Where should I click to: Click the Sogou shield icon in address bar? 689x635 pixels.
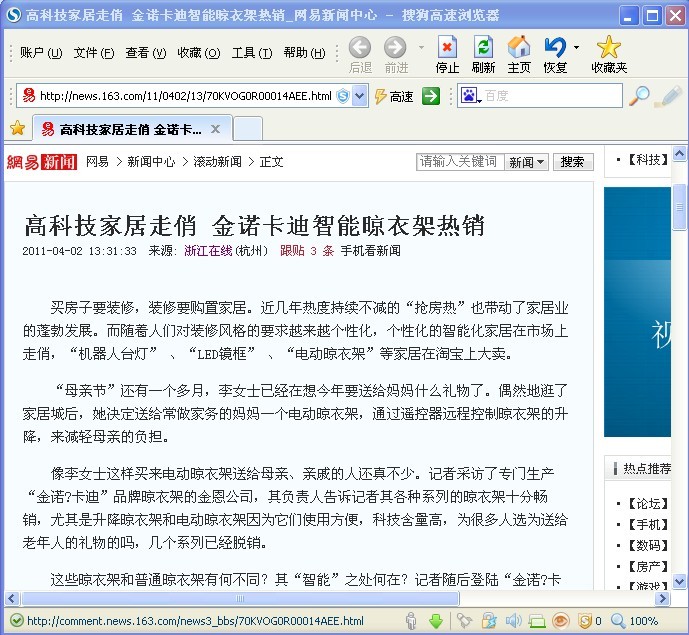pyautogui.click(x=343, y=96)
